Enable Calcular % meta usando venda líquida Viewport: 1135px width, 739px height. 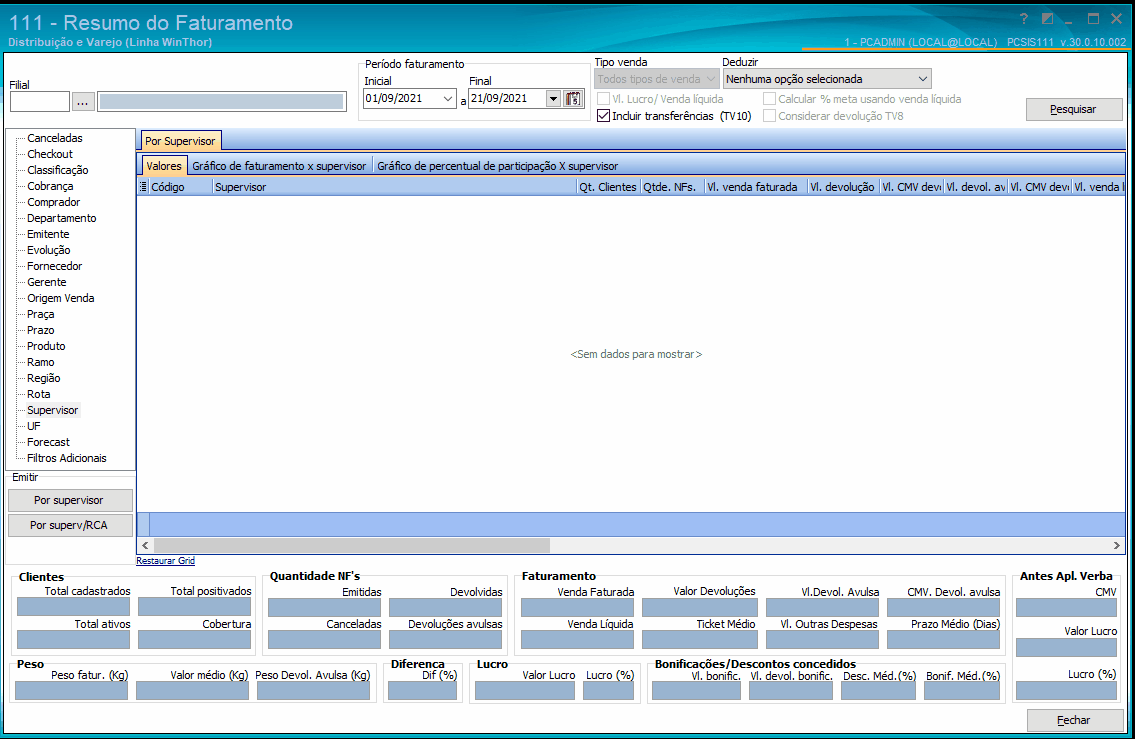point(769,98)
